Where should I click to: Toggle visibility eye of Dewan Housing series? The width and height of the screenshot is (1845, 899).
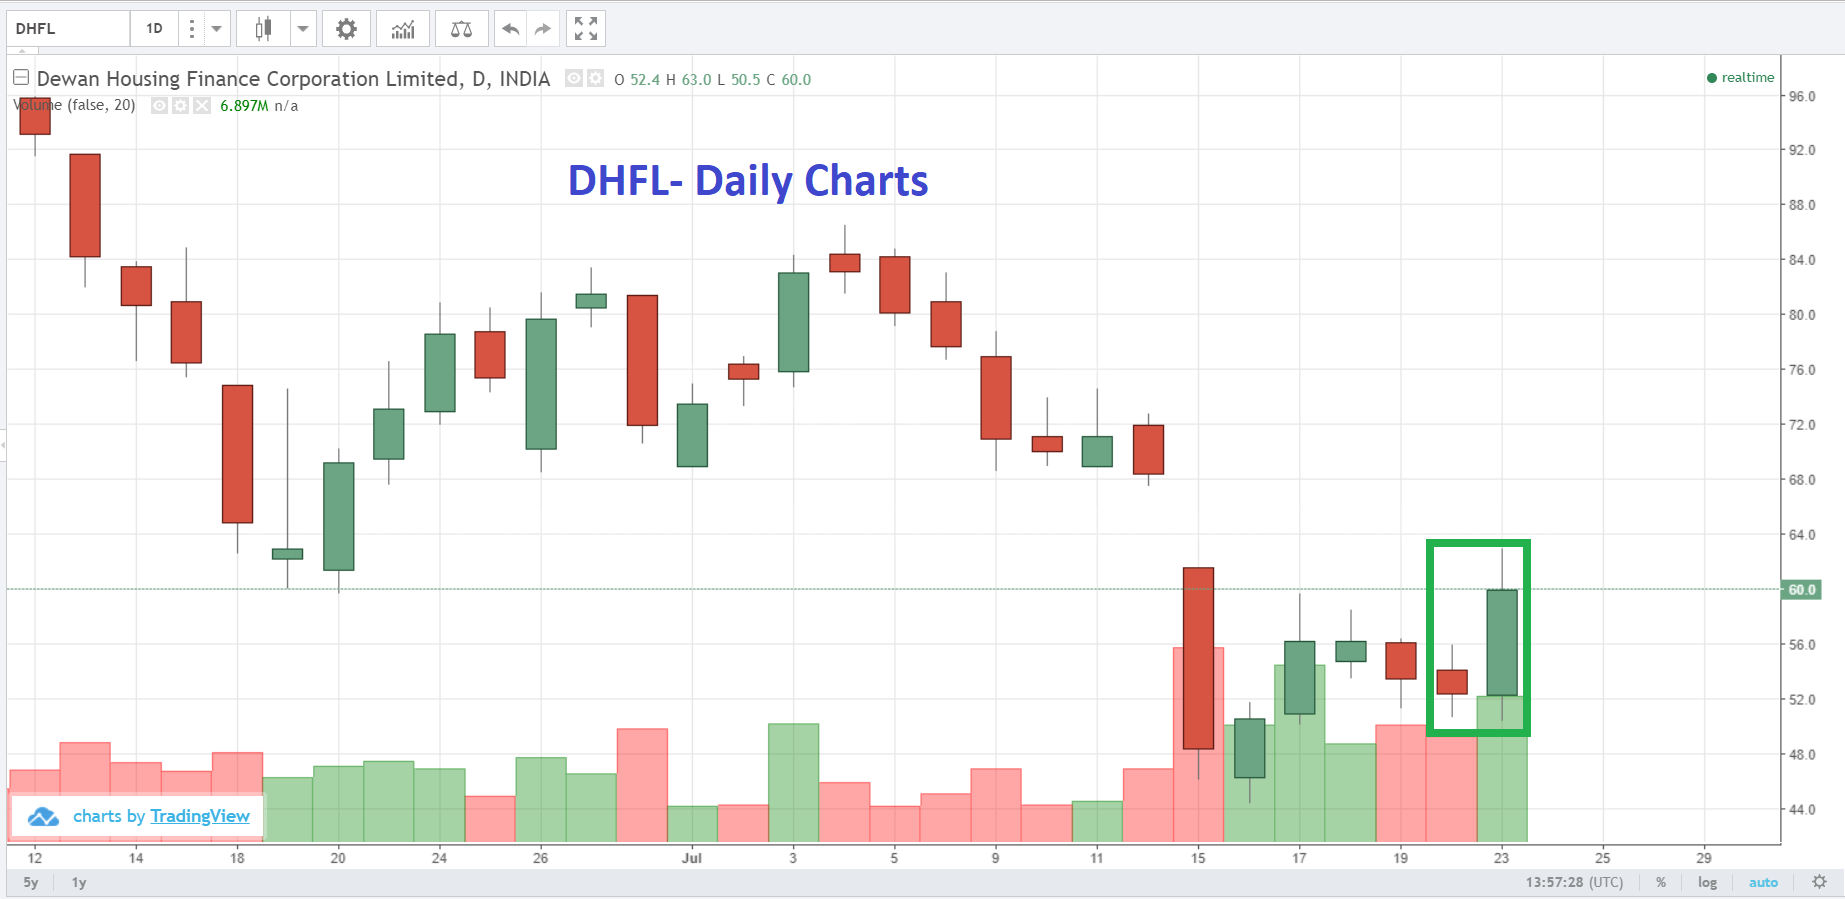tap(574, 78)
